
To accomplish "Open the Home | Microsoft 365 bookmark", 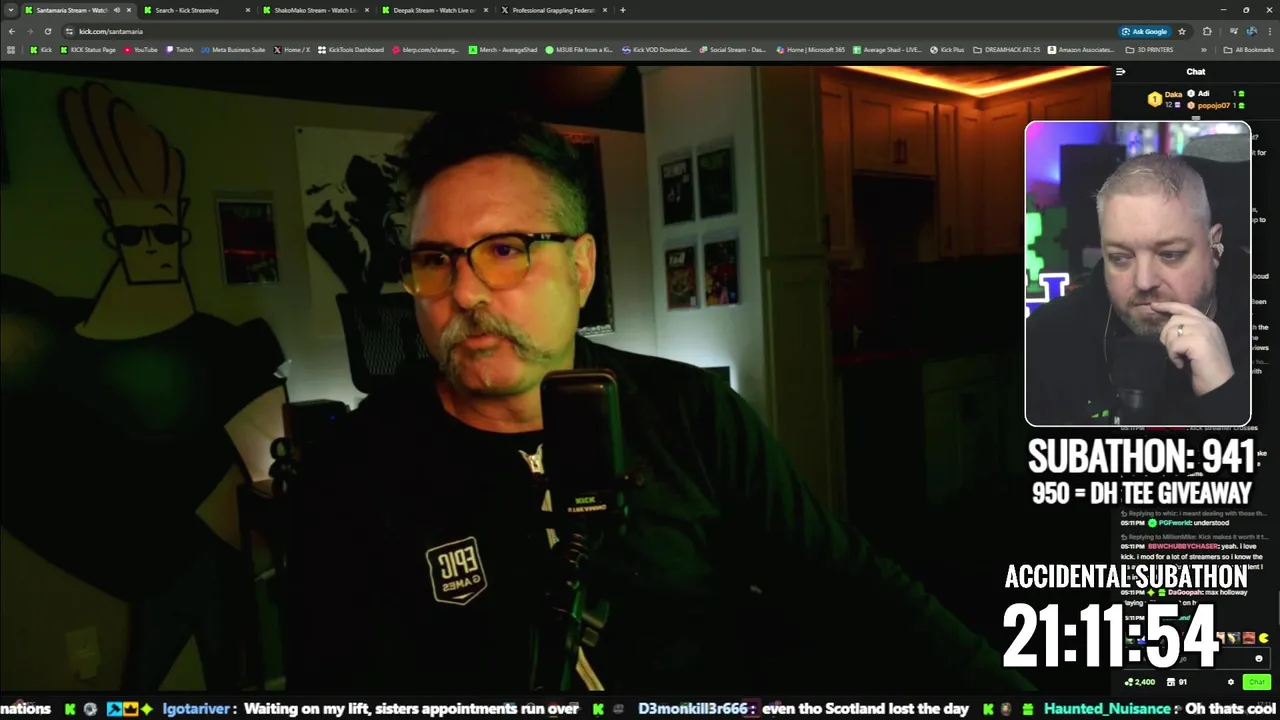I will tap(811, 49).
